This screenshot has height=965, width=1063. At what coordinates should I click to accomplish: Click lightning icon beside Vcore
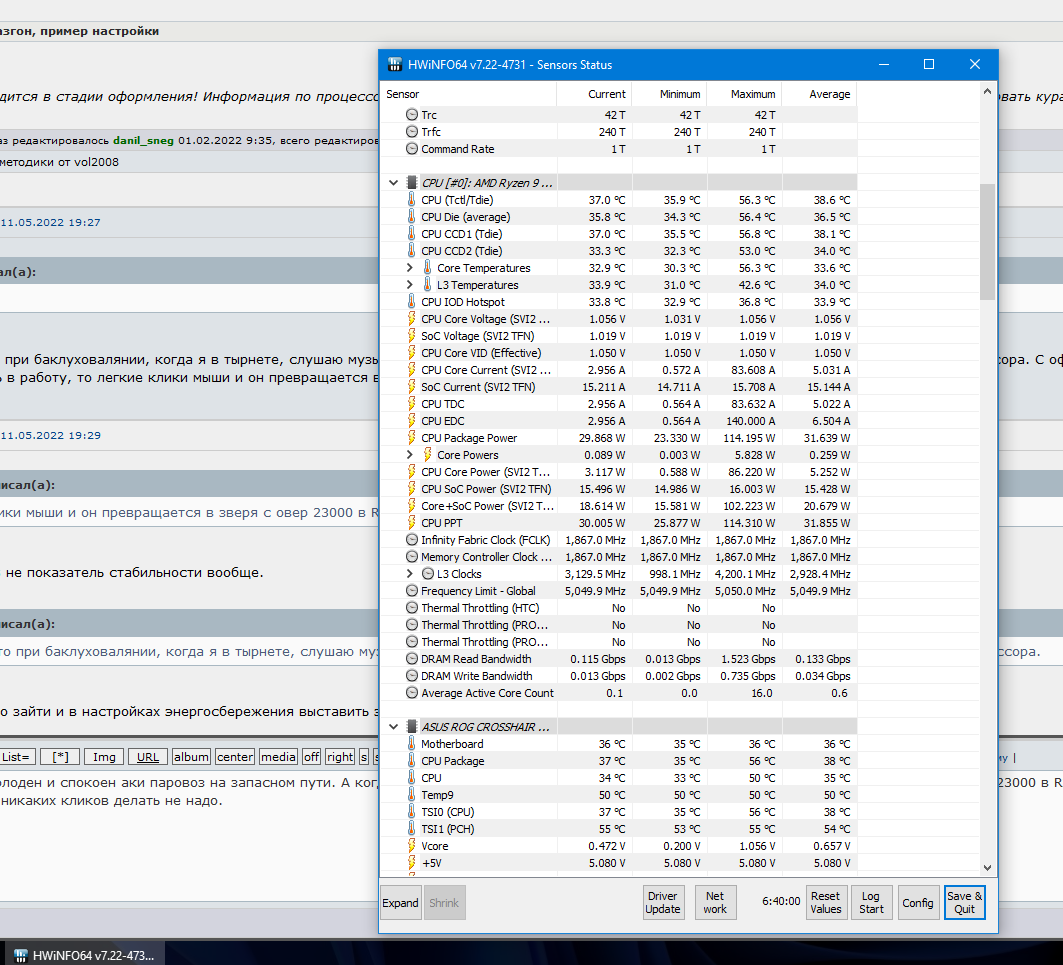(412, 846)
